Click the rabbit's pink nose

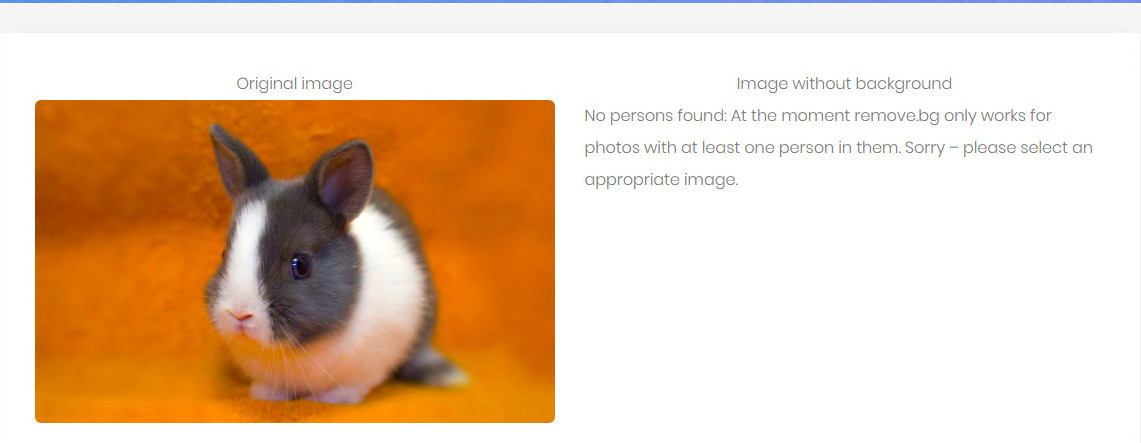[242, 316]
